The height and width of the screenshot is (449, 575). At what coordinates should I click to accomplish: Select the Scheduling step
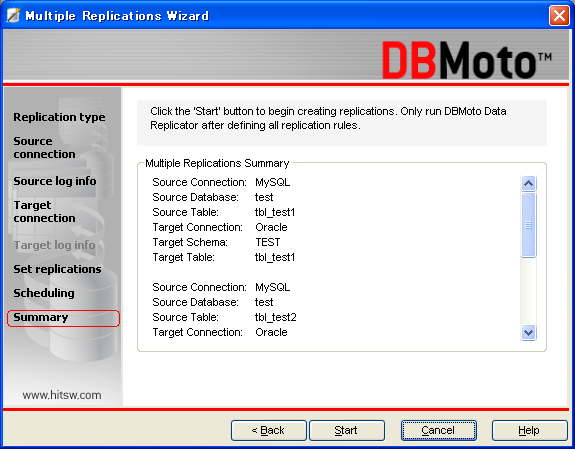(44, 293)
